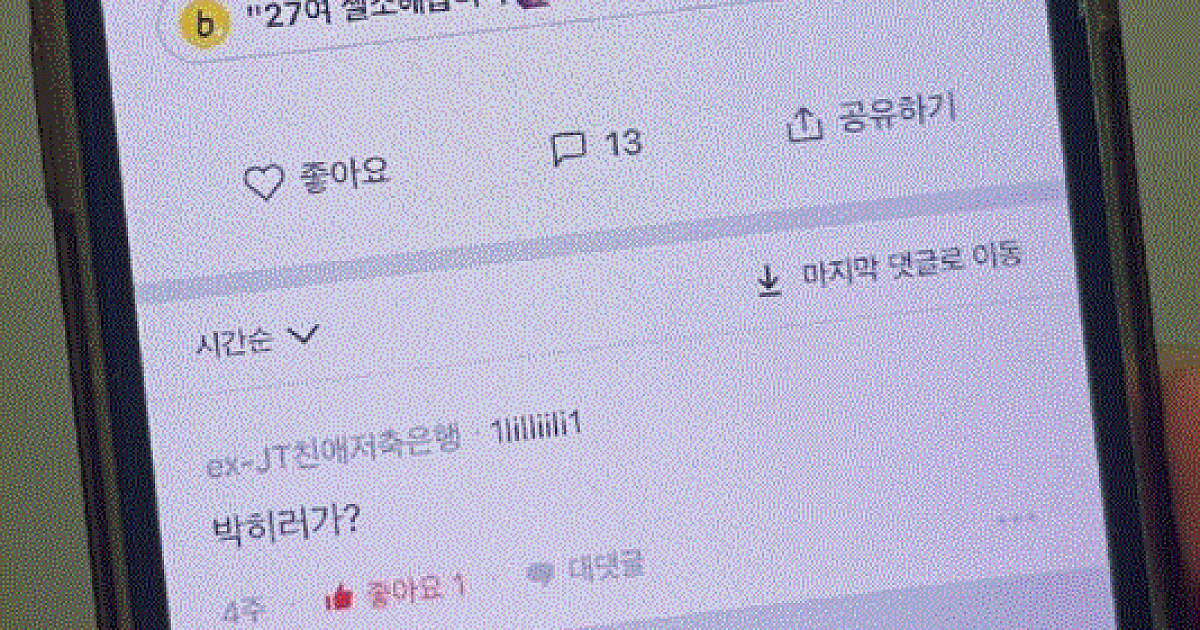Tap the yellow b avatar icon
The height and width of the screenshot is (630, 1200).
click(206, 26)
